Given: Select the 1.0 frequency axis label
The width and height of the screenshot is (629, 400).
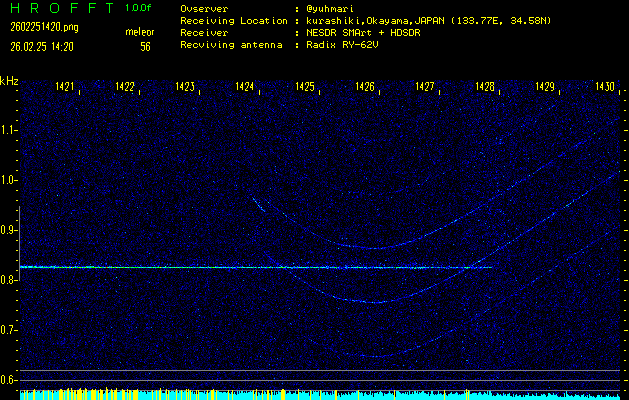Looking at the screenshot, I should 9,180.
